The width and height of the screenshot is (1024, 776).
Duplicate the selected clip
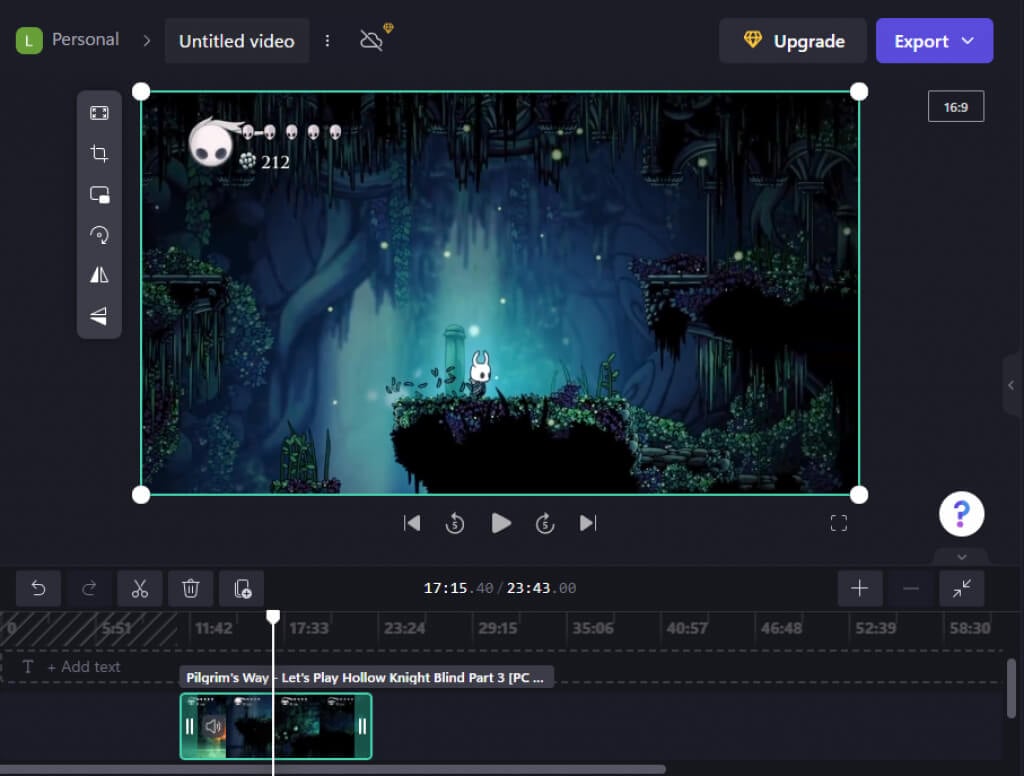242,589
